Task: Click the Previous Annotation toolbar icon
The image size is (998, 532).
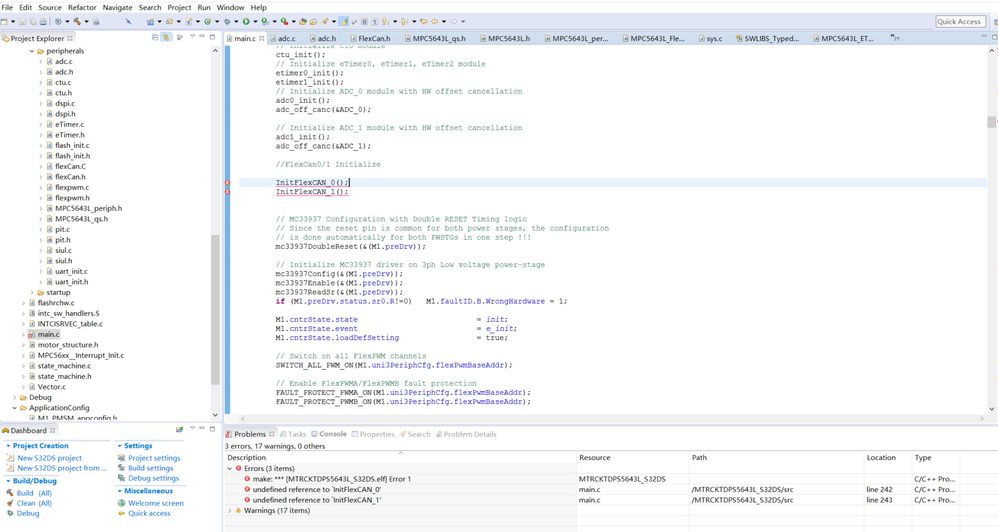Action: [404, 22]
